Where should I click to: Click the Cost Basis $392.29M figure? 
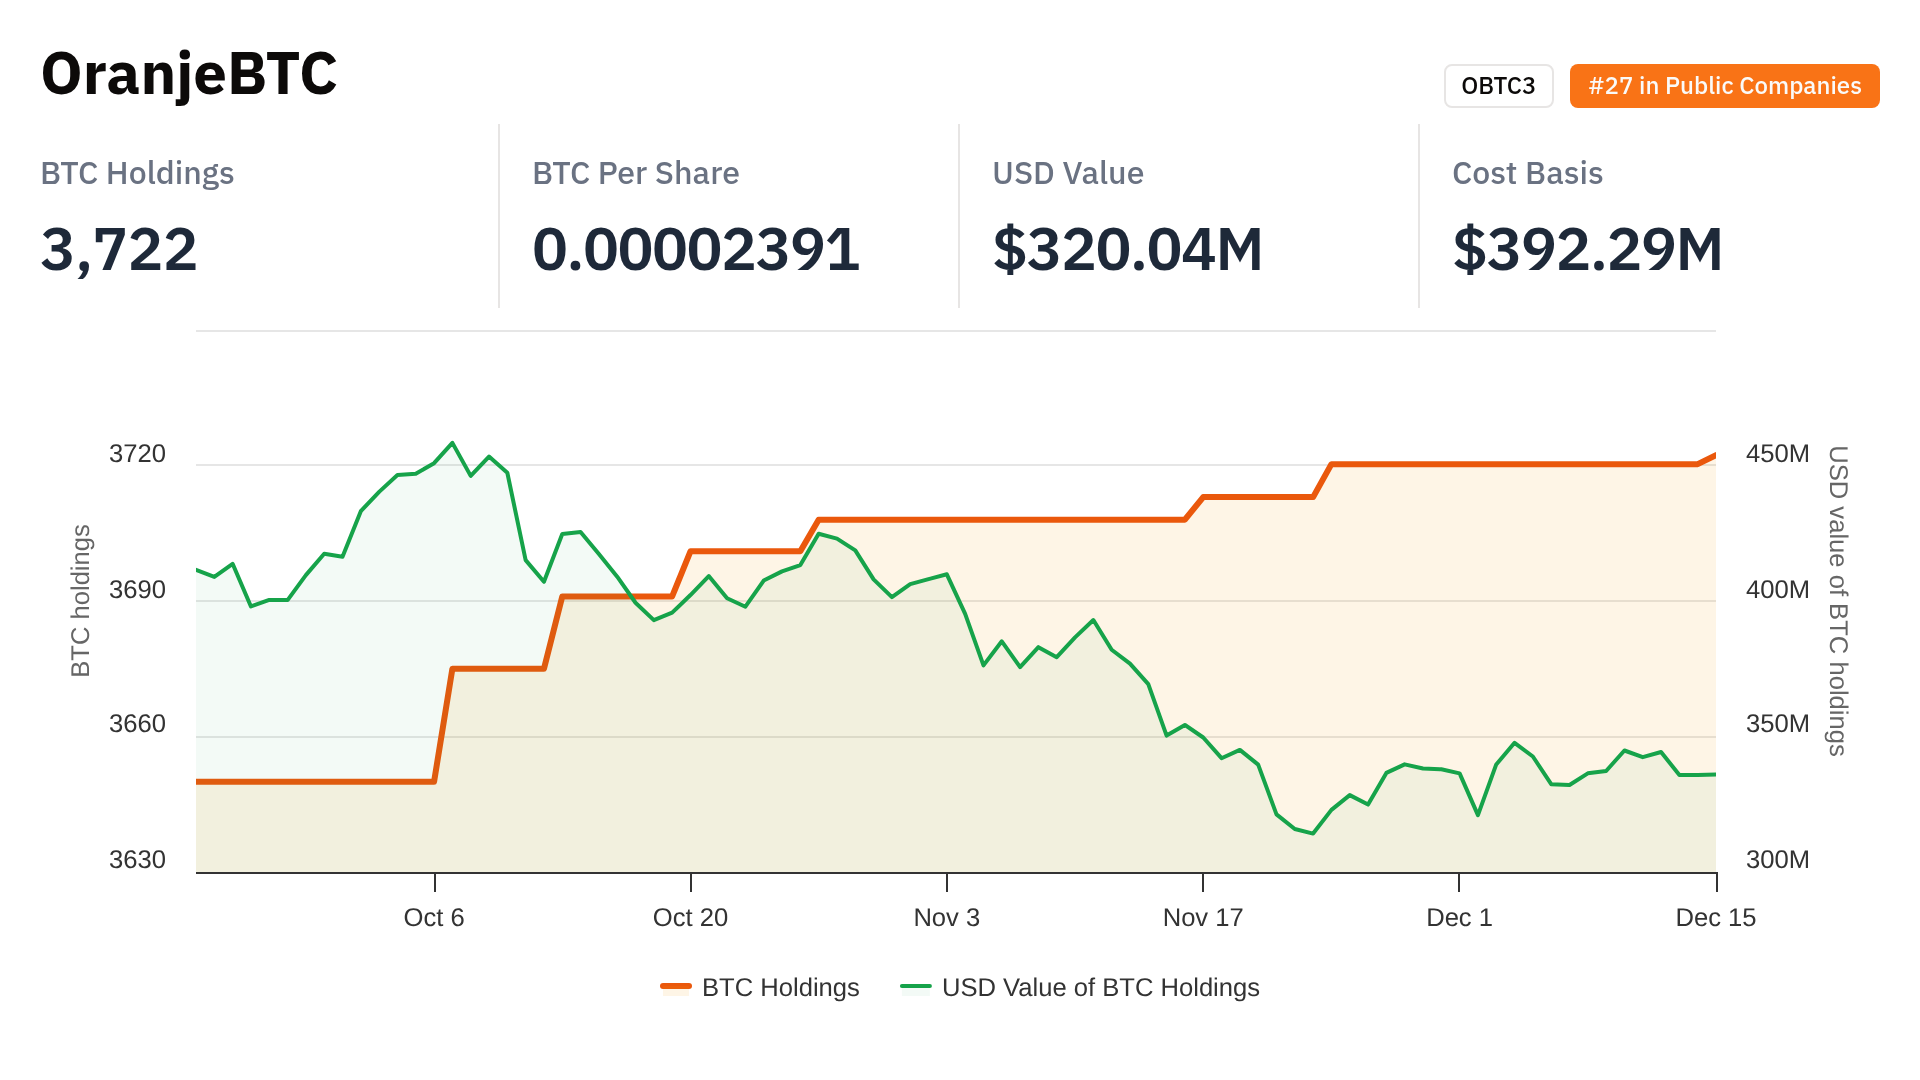(x=1587, y=249)
